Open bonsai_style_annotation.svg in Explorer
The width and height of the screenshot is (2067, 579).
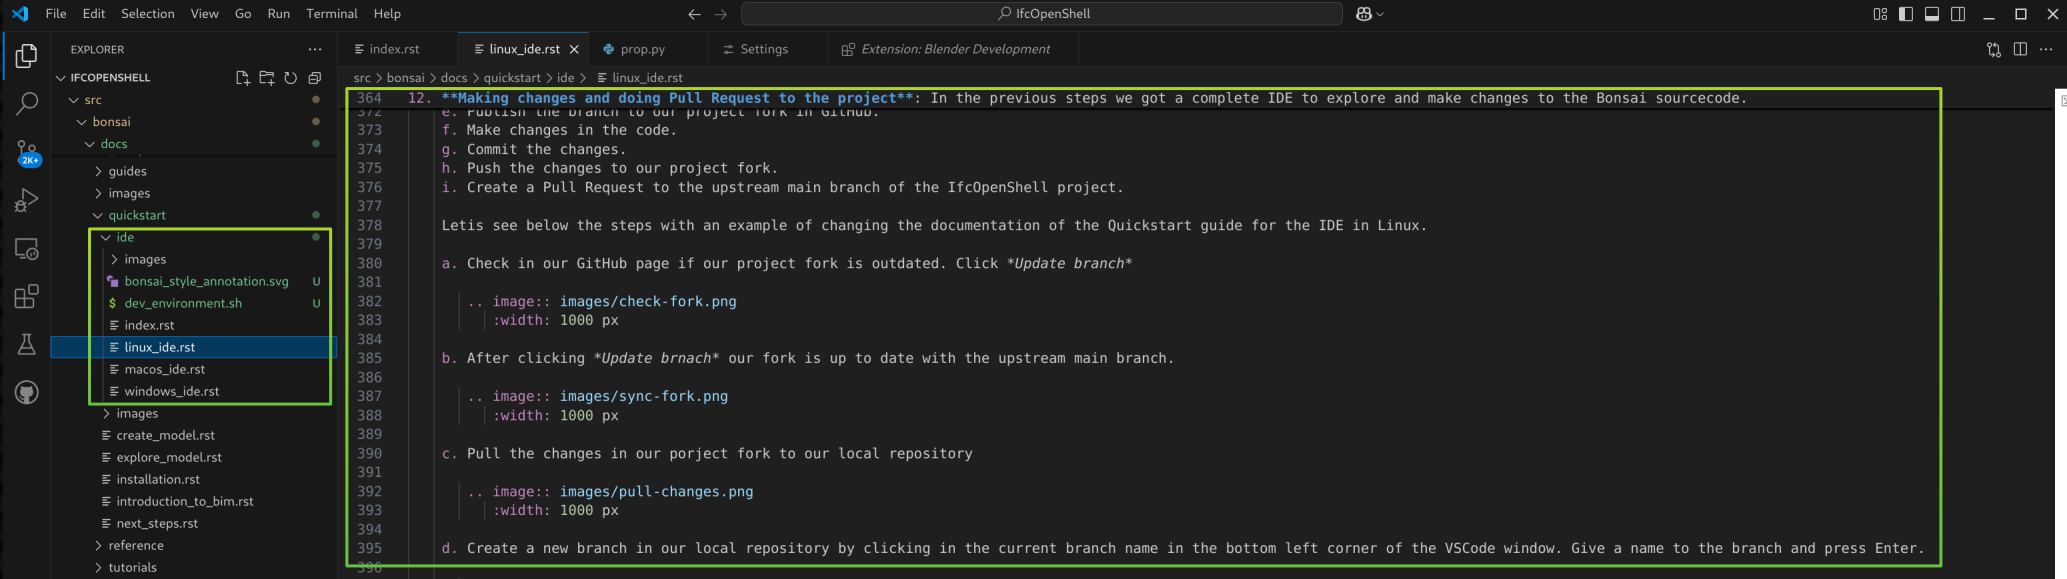[x=206, y=281]
